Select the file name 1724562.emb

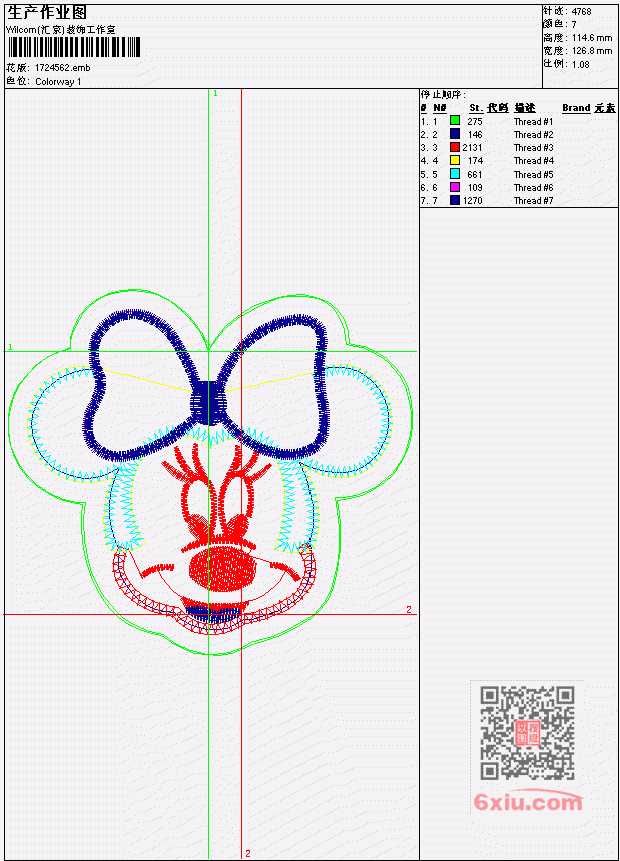(62, 68)
